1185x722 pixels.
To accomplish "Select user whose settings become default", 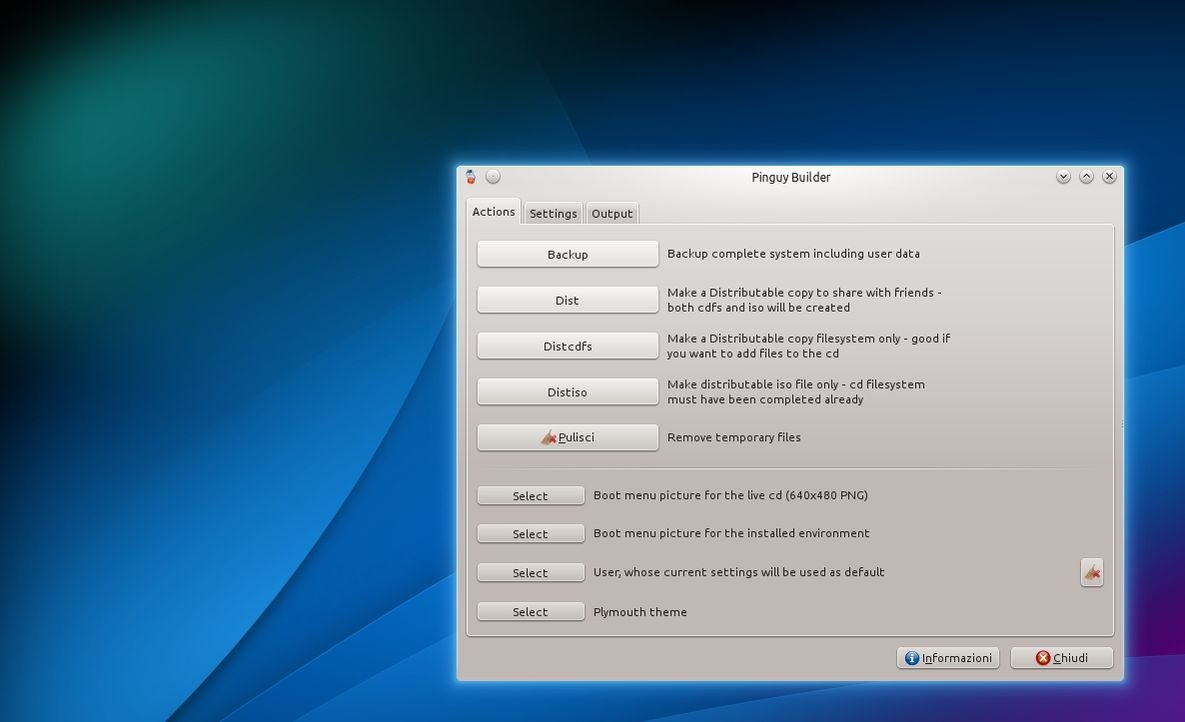I will pos(530,573).
